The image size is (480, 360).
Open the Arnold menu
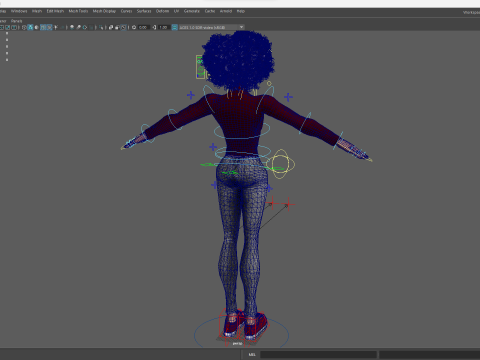(x=226, y=11)
